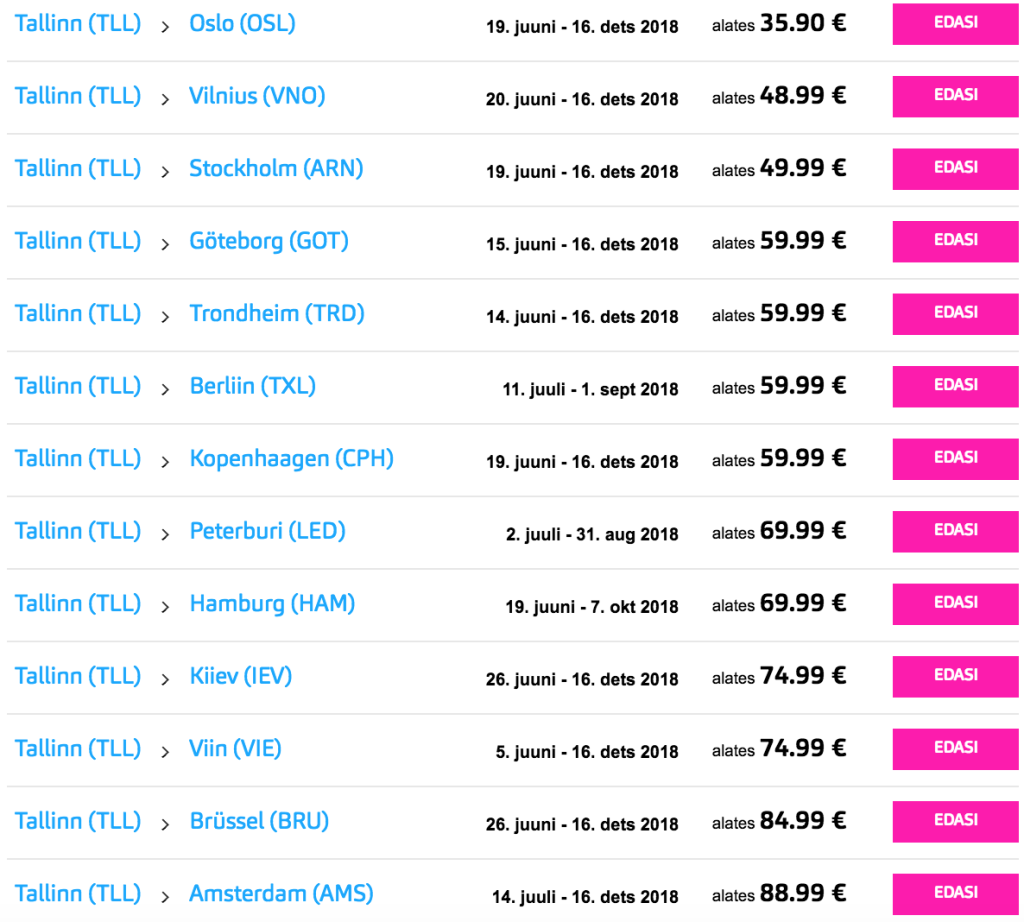
Task: Click the arrow before Berliin (TXL)
Action: pos(165,389)
